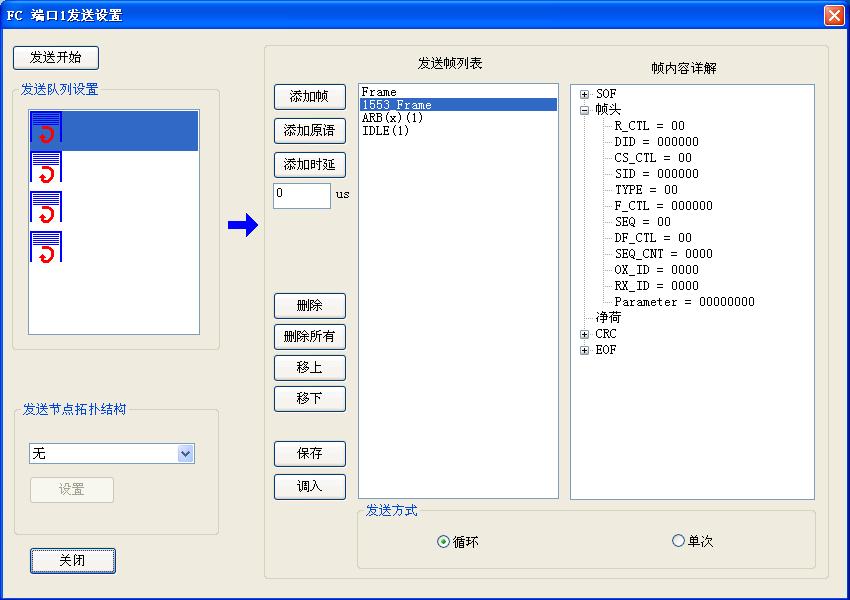
Task: Click the 关闭 button
Action: [x=73, y=561]
